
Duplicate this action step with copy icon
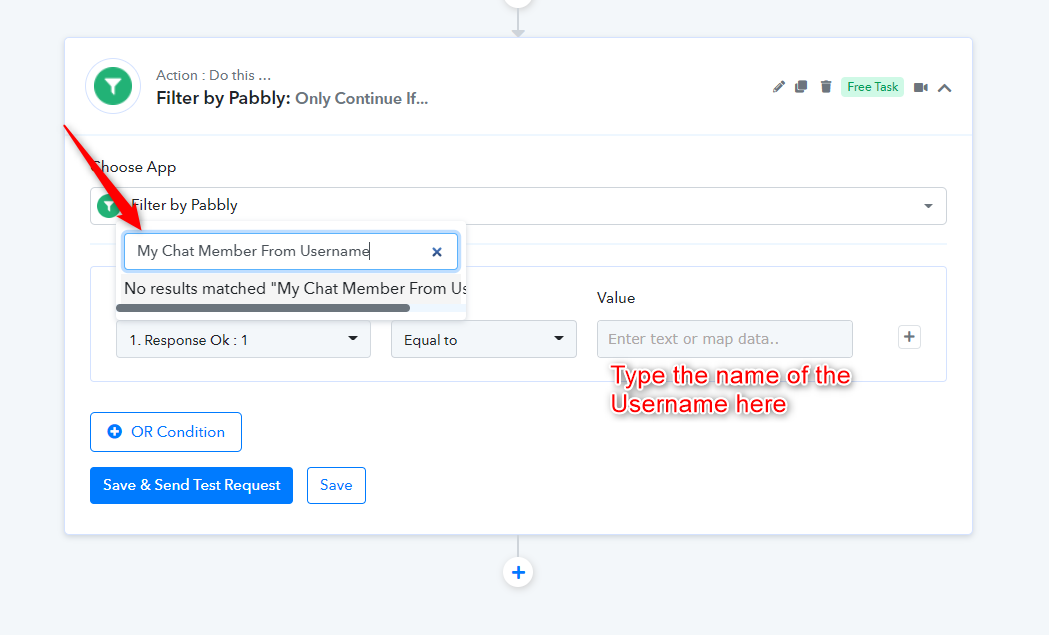(x=801, y=87)
